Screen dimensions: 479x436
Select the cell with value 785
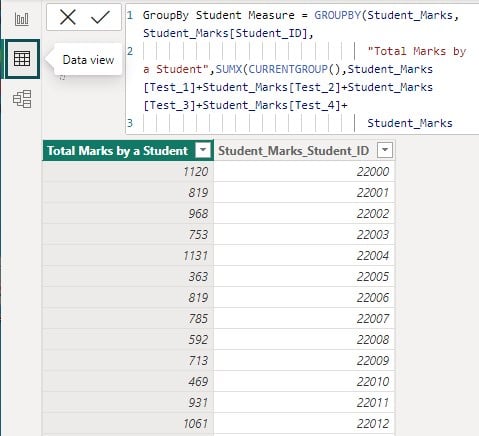click(x=128, y=319)
